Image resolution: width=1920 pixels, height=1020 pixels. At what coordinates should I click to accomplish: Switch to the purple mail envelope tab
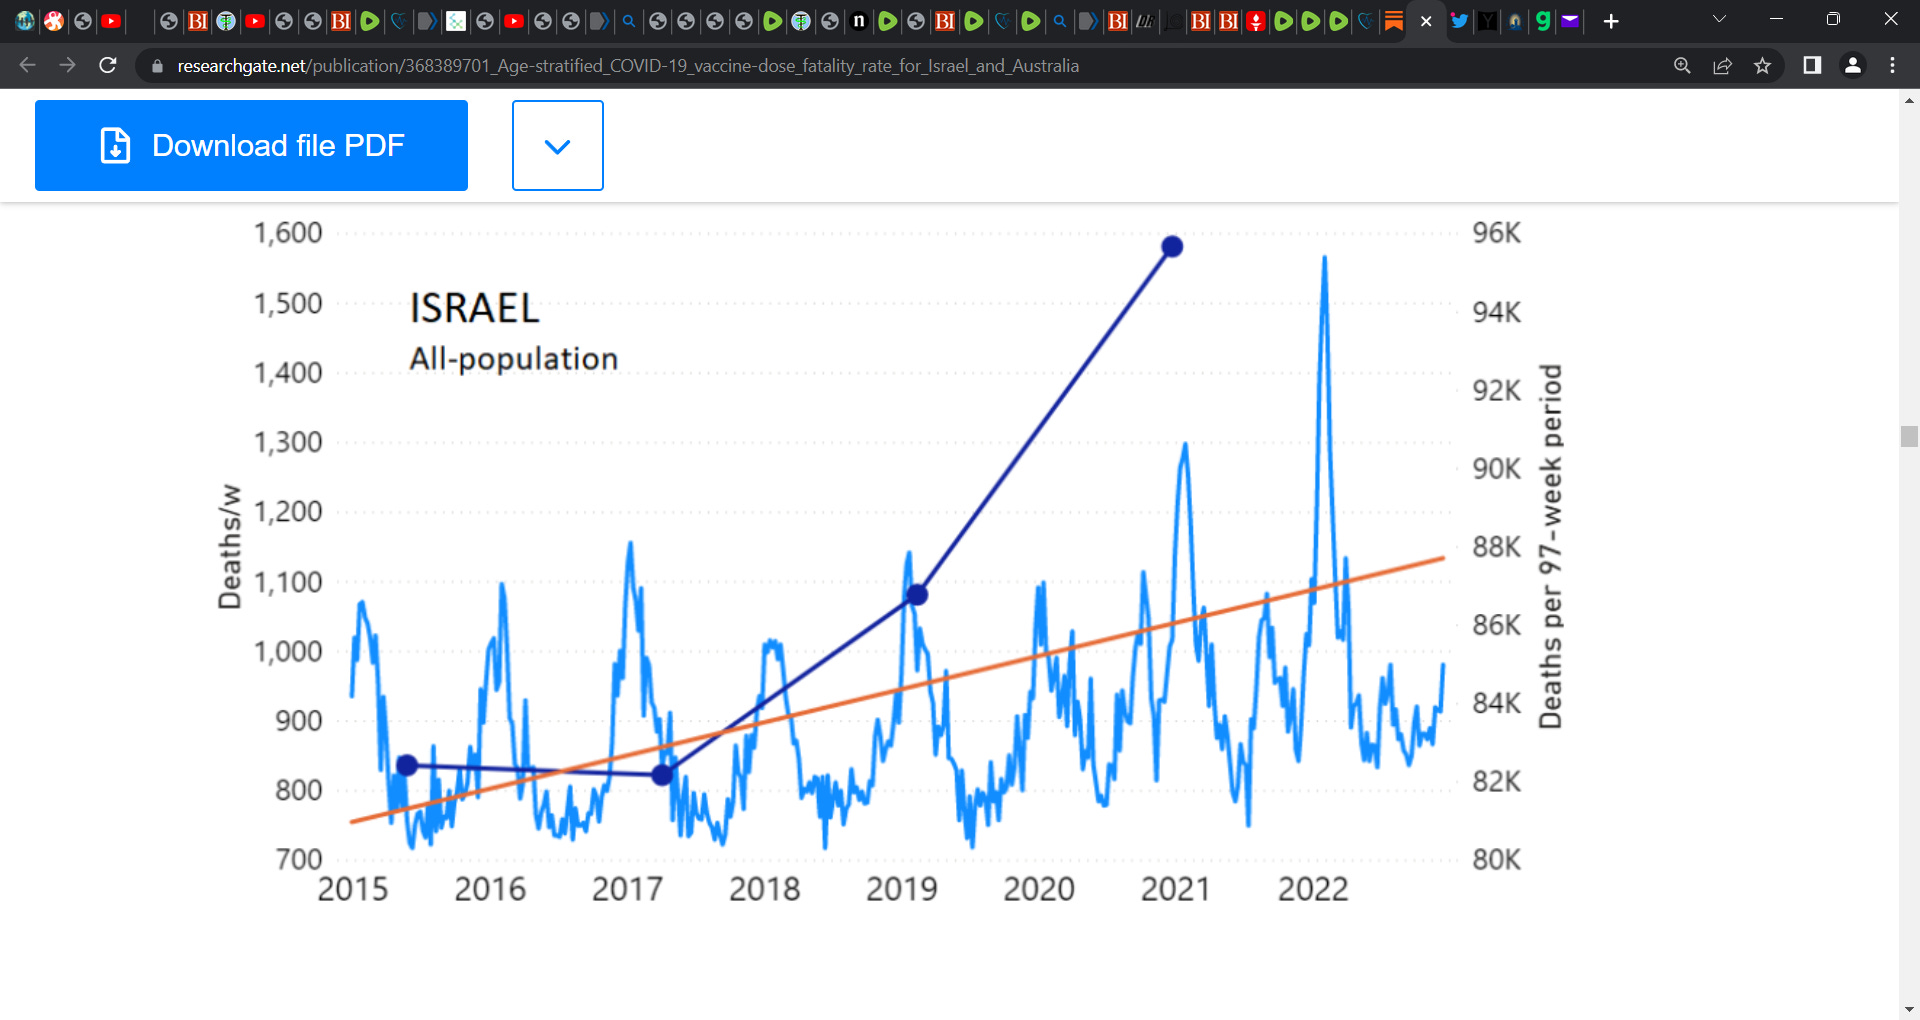[x=1570, y=21]
